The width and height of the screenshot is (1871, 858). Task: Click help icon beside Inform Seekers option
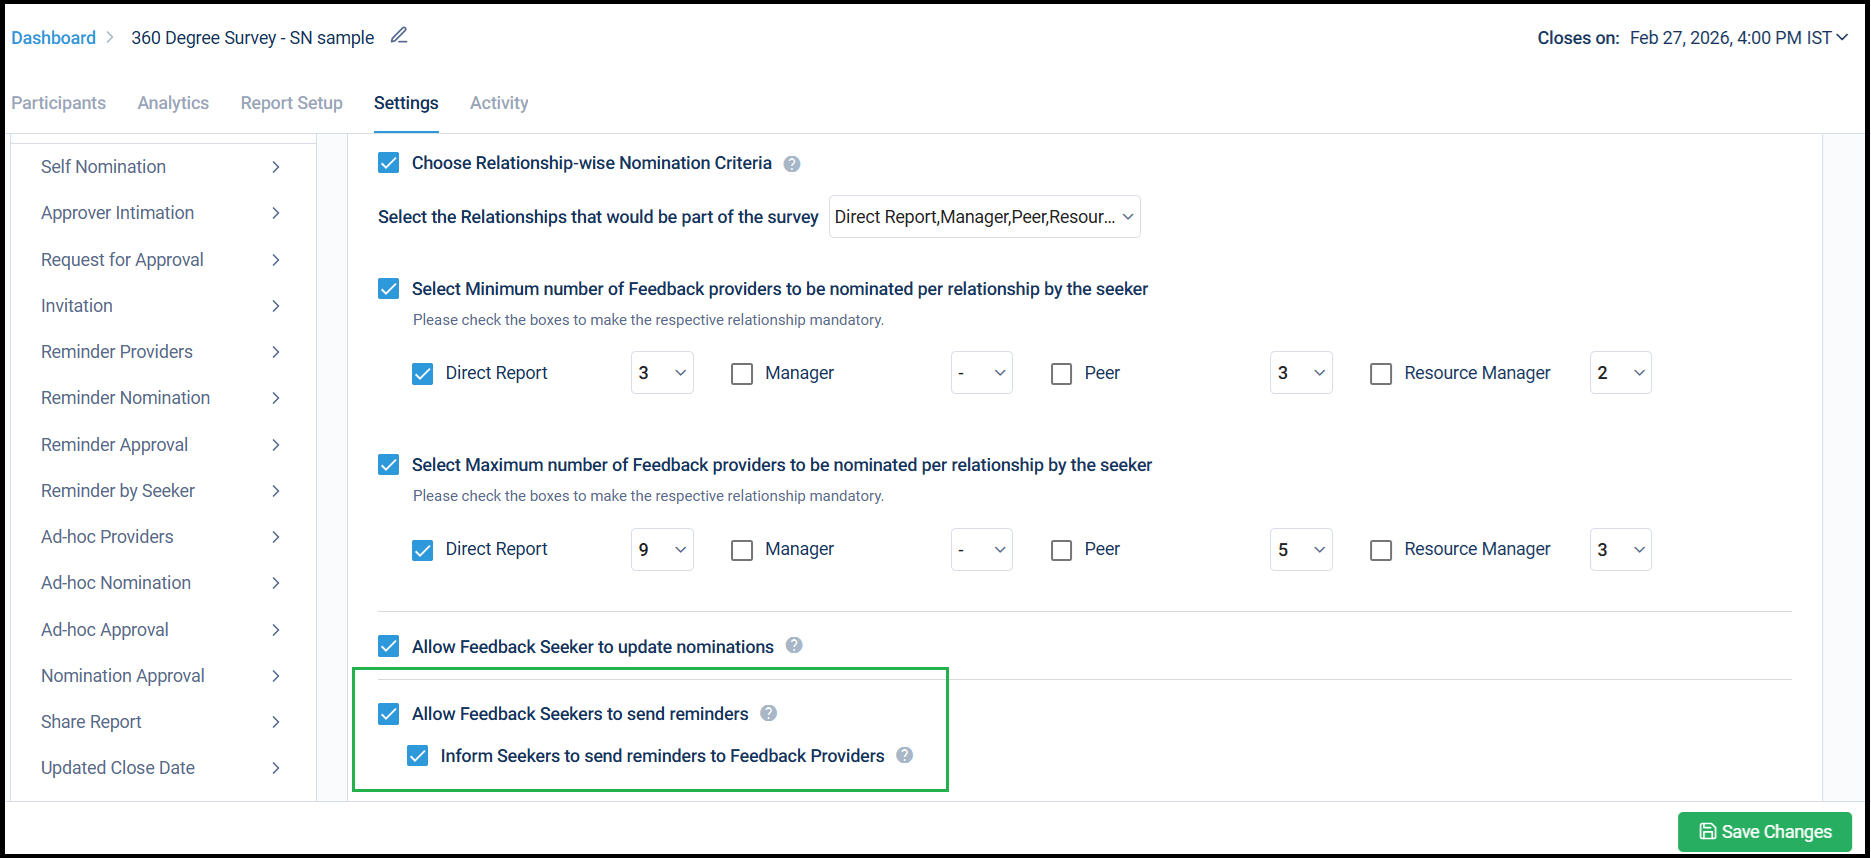[x=904, y=755]
